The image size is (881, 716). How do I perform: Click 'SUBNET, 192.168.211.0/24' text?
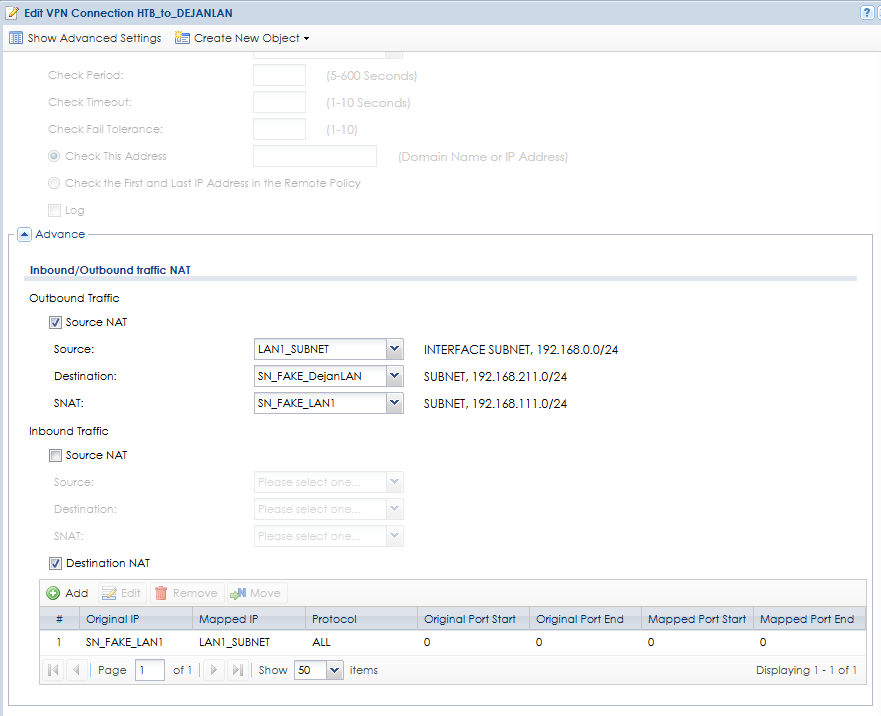(495, 377)
